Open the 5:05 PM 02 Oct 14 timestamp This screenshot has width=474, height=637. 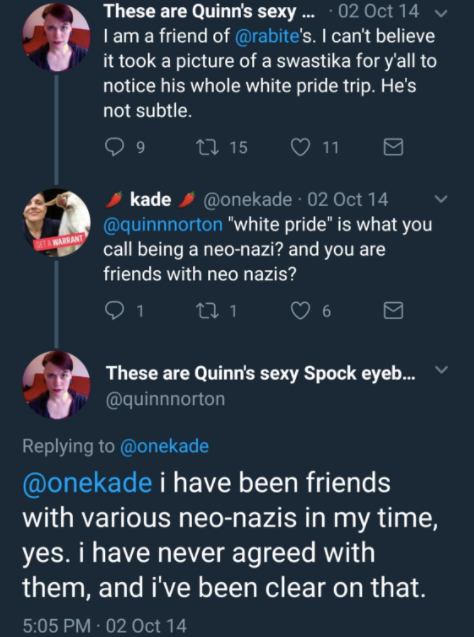(104, 626)
